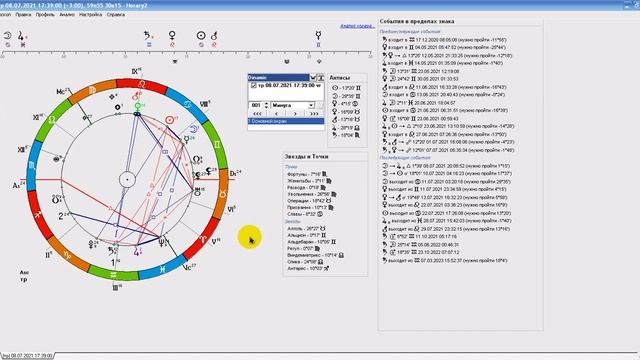Screen dimensions: 640x360
Task: Select the bottom tab тр 08.07.2021 17:39:00
Action: (28, 356)
